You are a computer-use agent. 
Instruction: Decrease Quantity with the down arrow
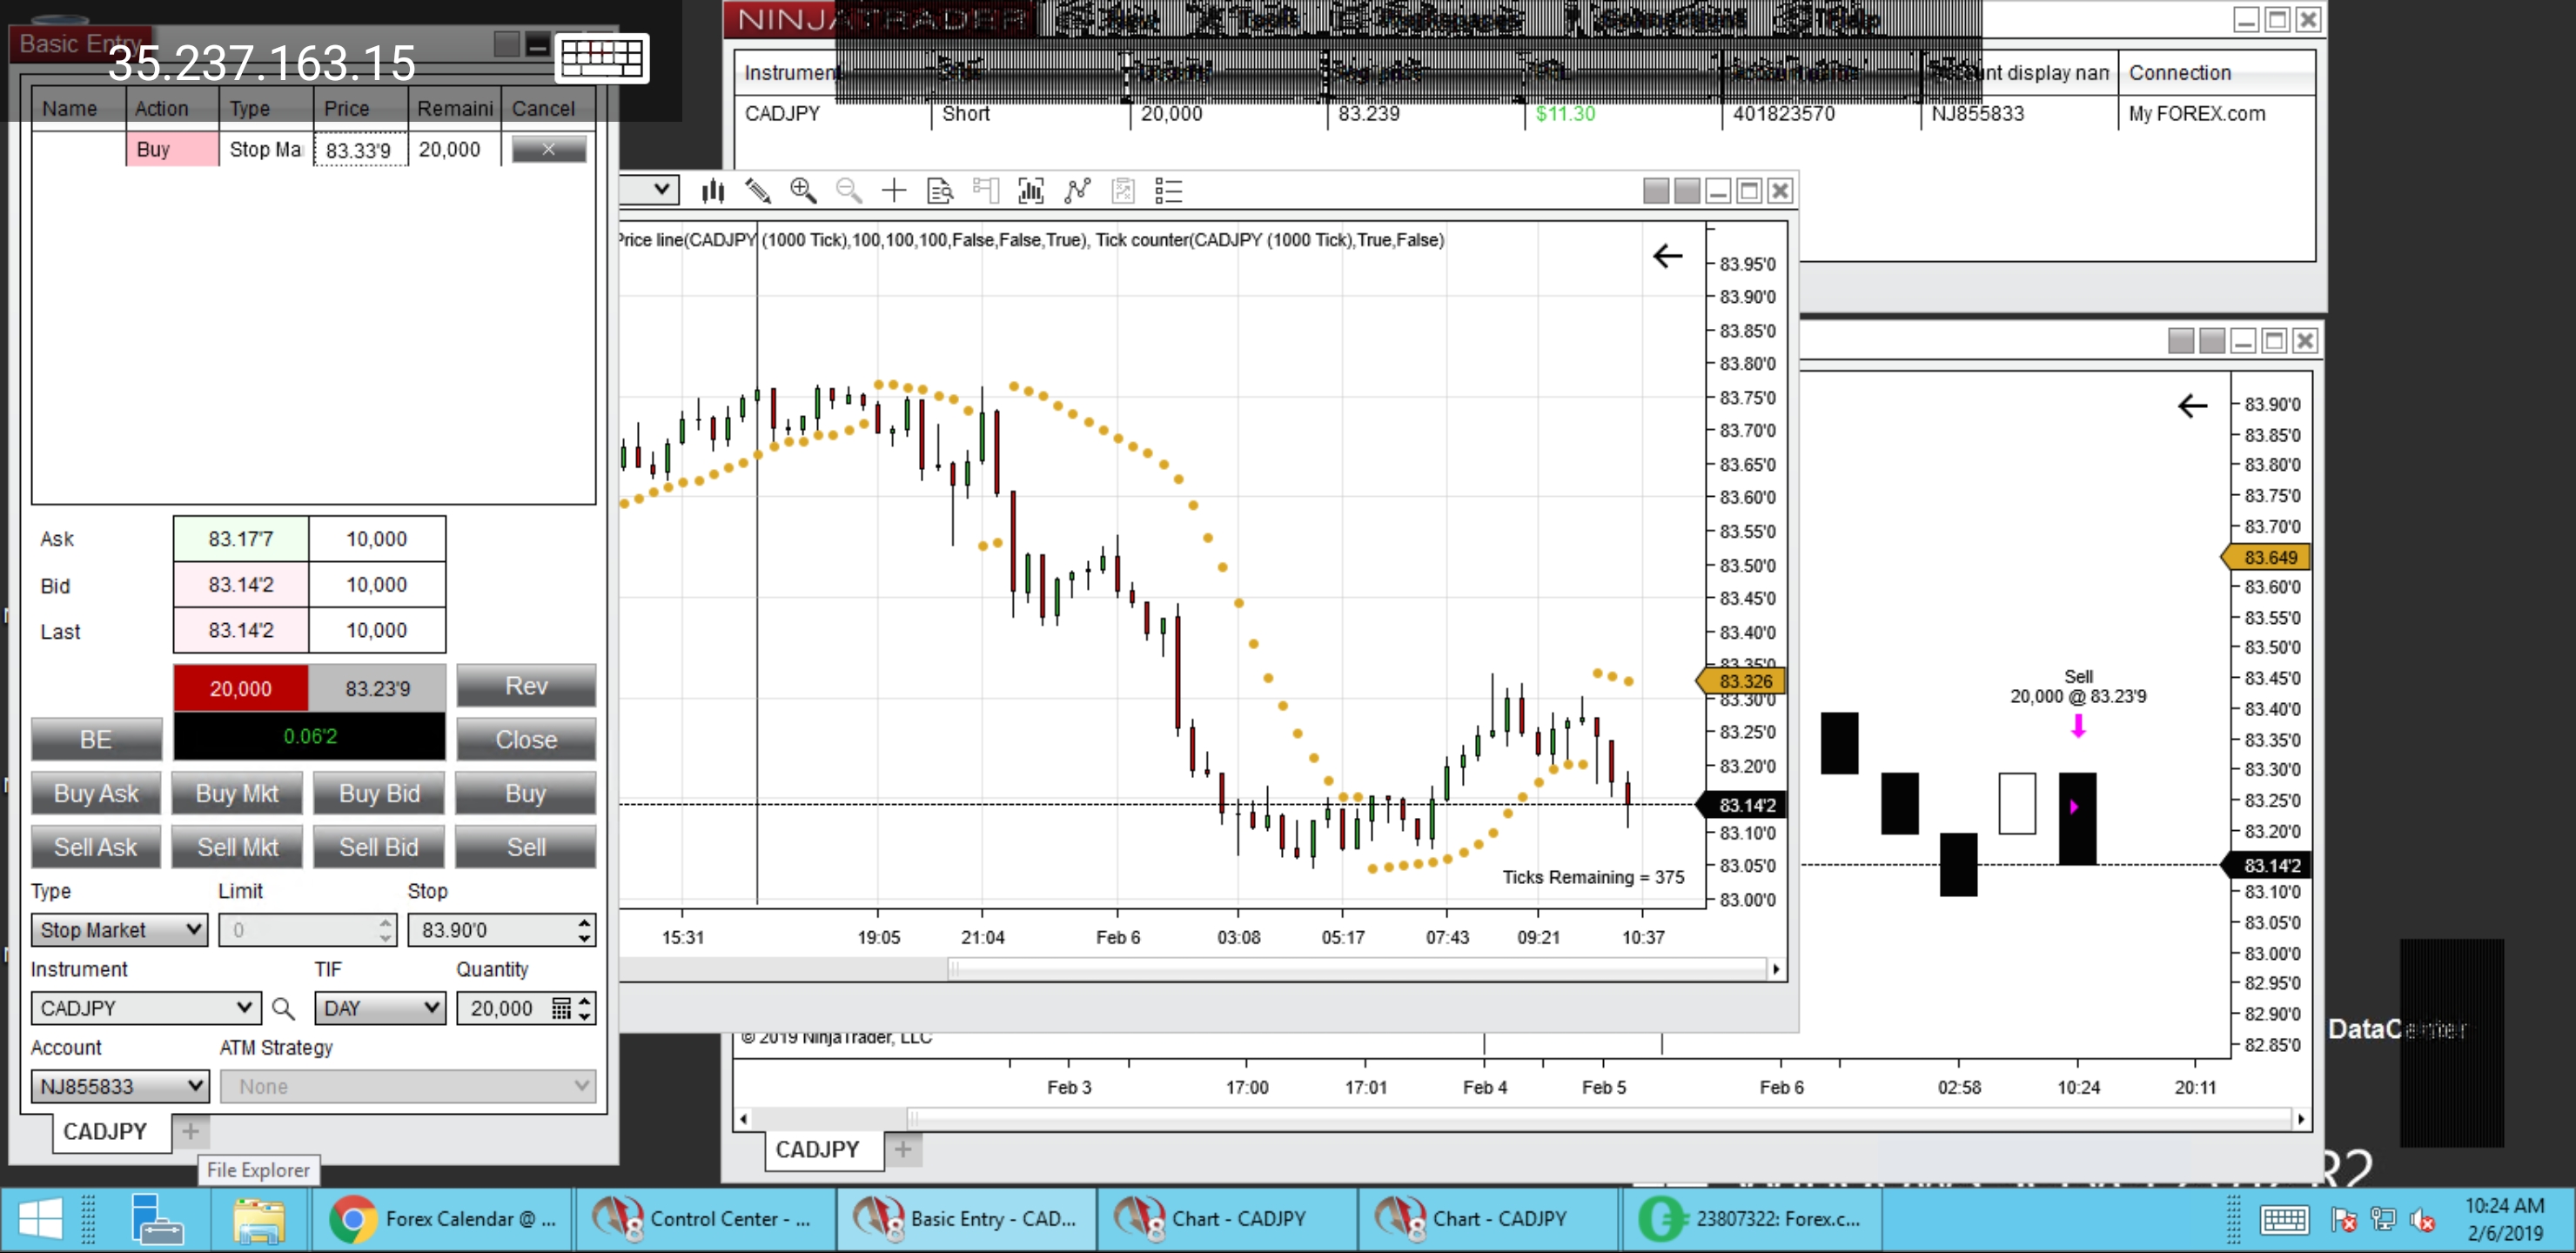(x=585, y=1016)
